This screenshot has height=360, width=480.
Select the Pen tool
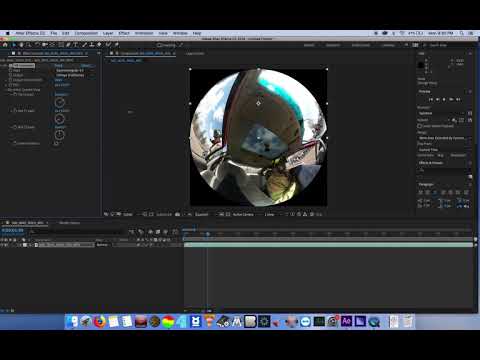(68, 45)
